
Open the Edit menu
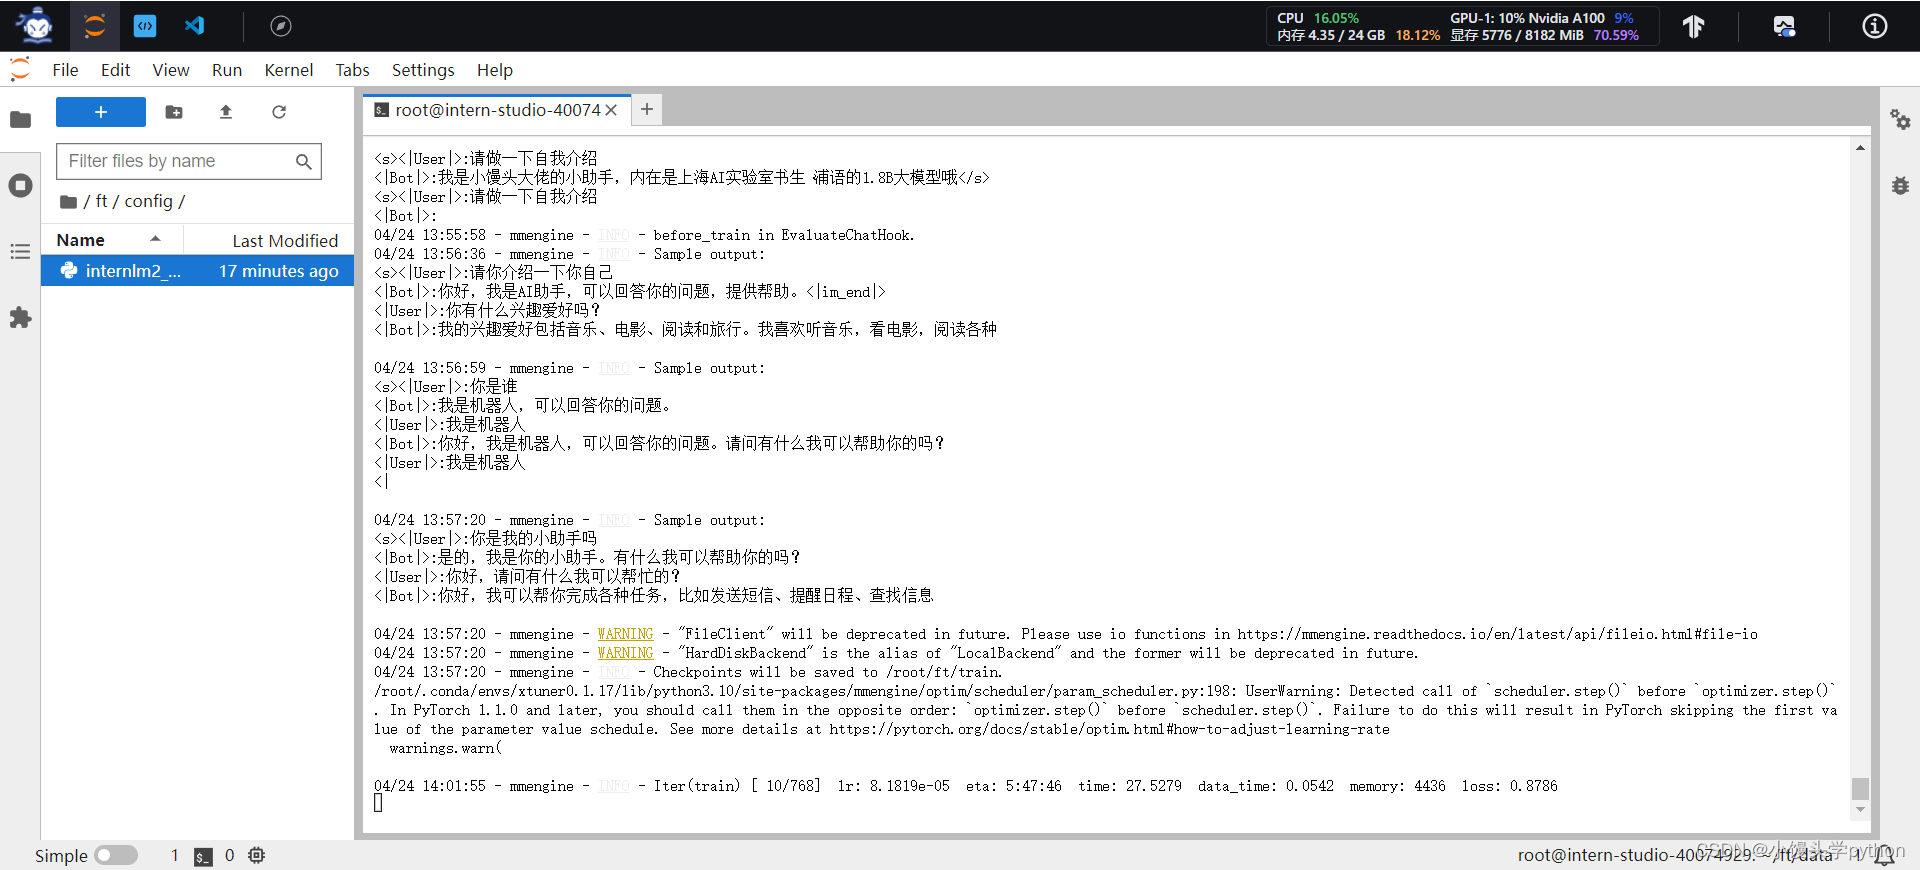[115, 70]
